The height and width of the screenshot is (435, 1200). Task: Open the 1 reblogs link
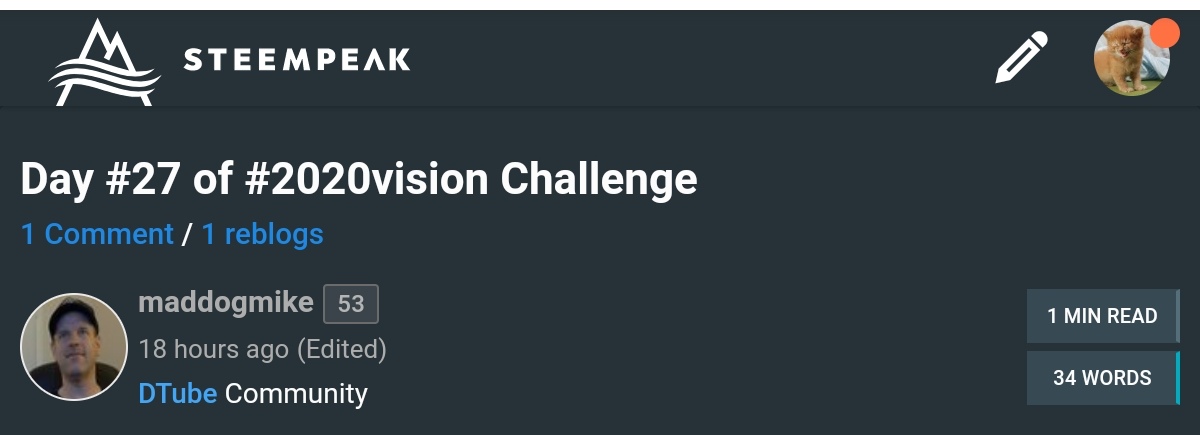coord(262,234)
